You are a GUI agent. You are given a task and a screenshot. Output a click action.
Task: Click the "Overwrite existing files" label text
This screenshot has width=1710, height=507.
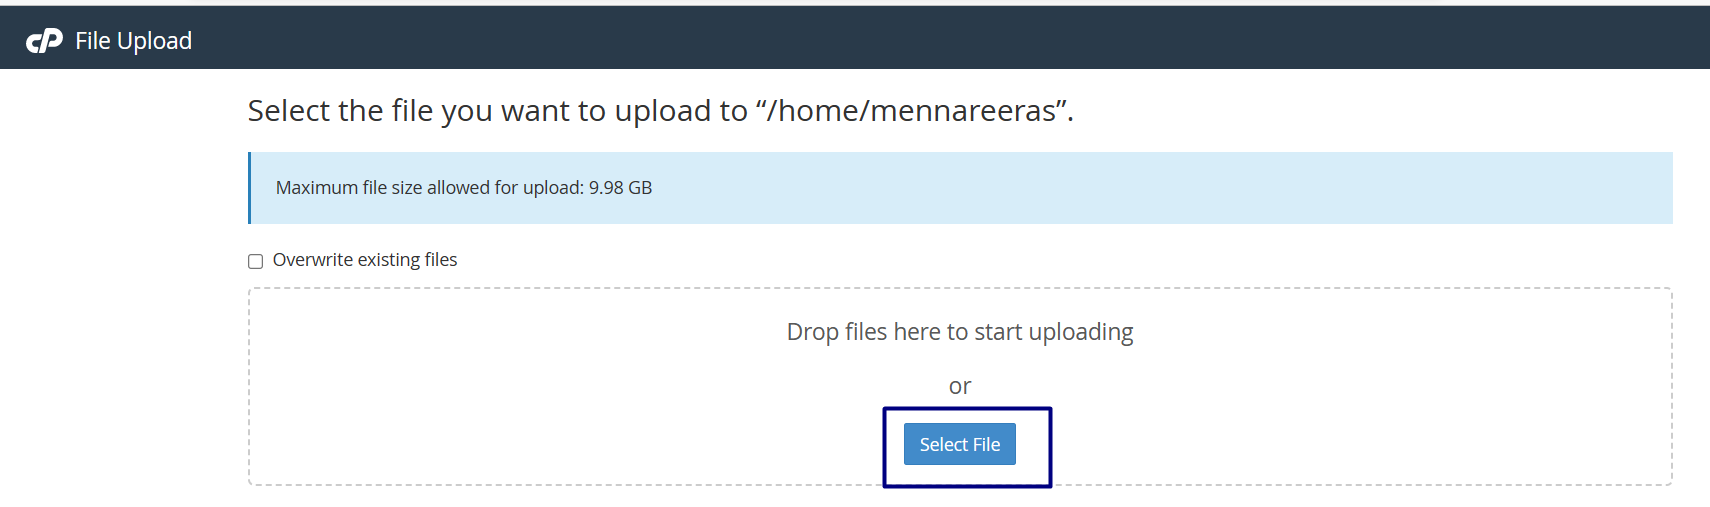click(364, 260)
